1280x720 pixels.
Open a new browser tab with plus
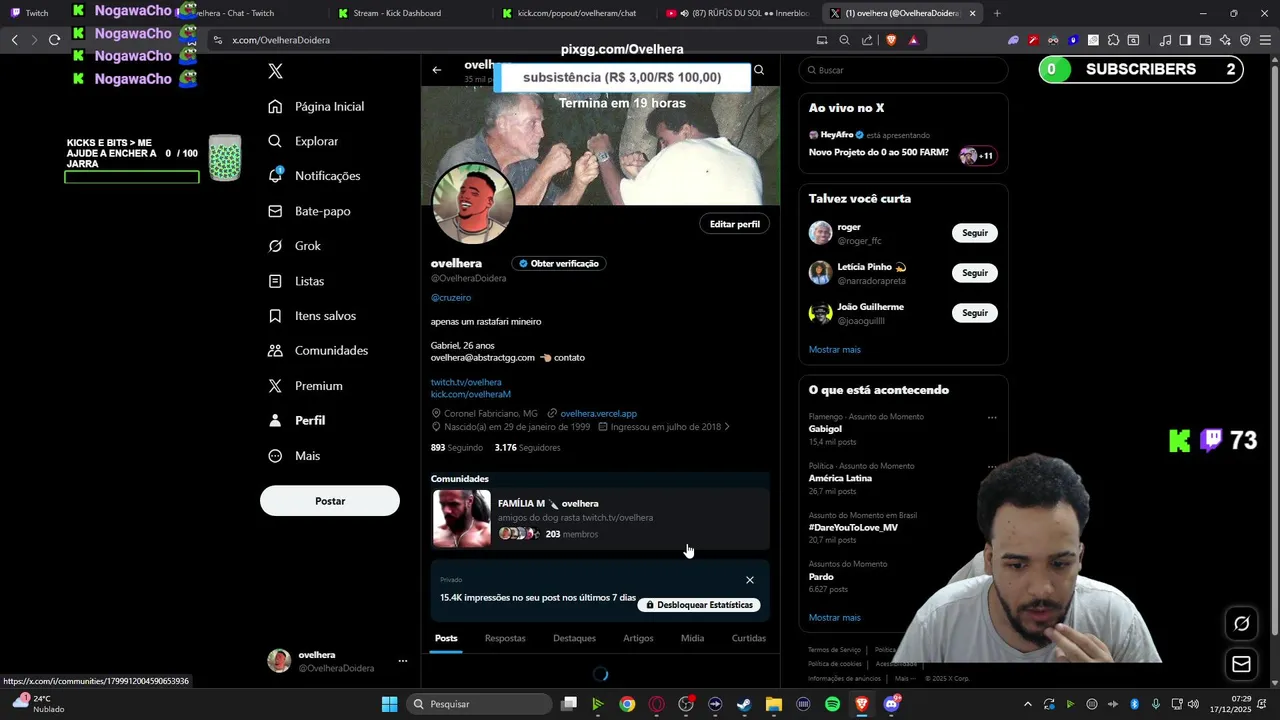pos(997,13)
